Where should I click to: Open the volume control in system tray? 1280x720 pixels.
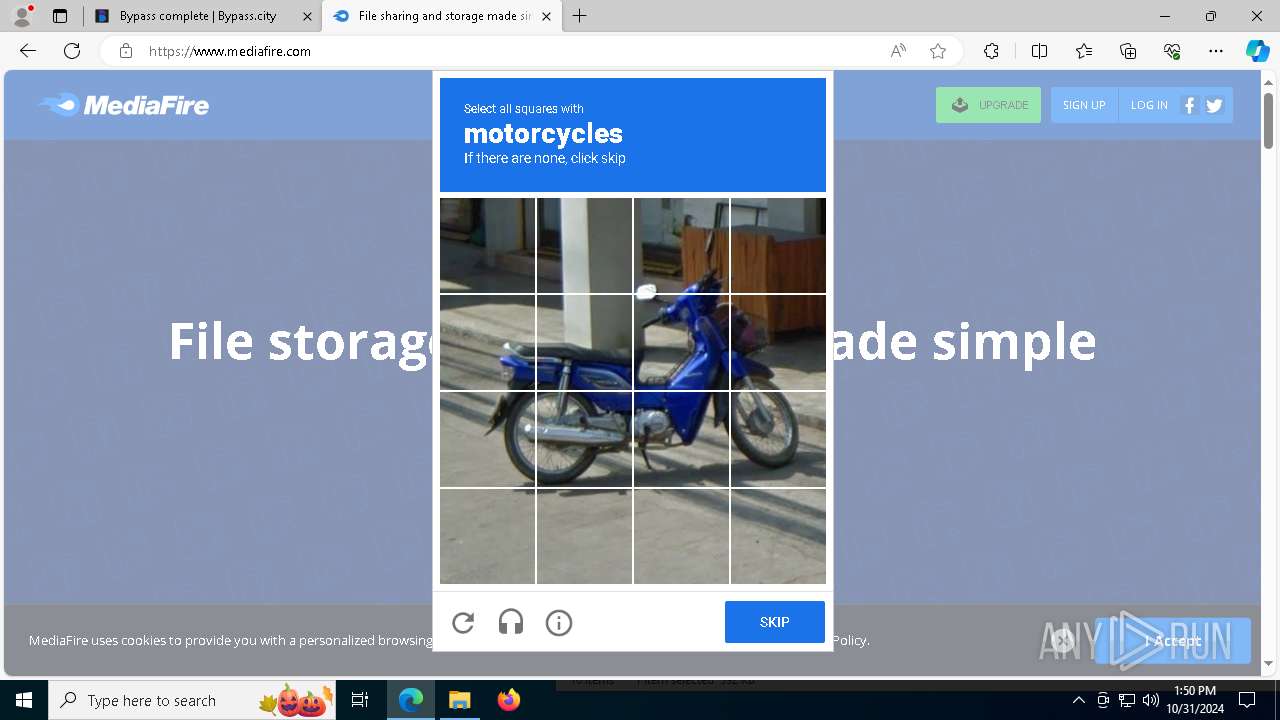pyautogui.click(x=1150, y=700)
